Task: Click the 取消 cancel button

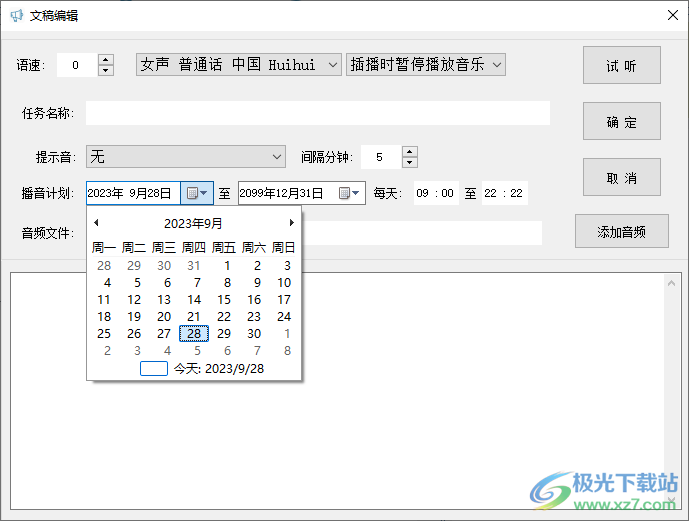Action: pos(622,177)
